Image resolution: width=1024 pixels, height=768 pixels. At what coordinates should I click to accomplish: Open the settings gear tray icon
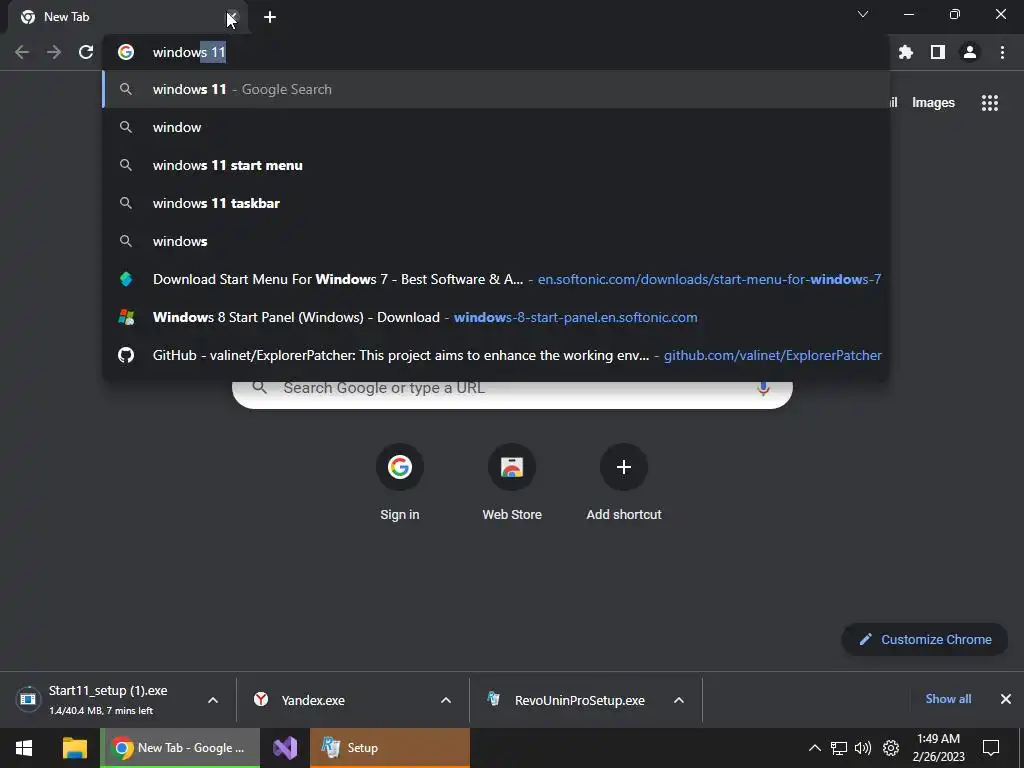(x=891, y=748)
